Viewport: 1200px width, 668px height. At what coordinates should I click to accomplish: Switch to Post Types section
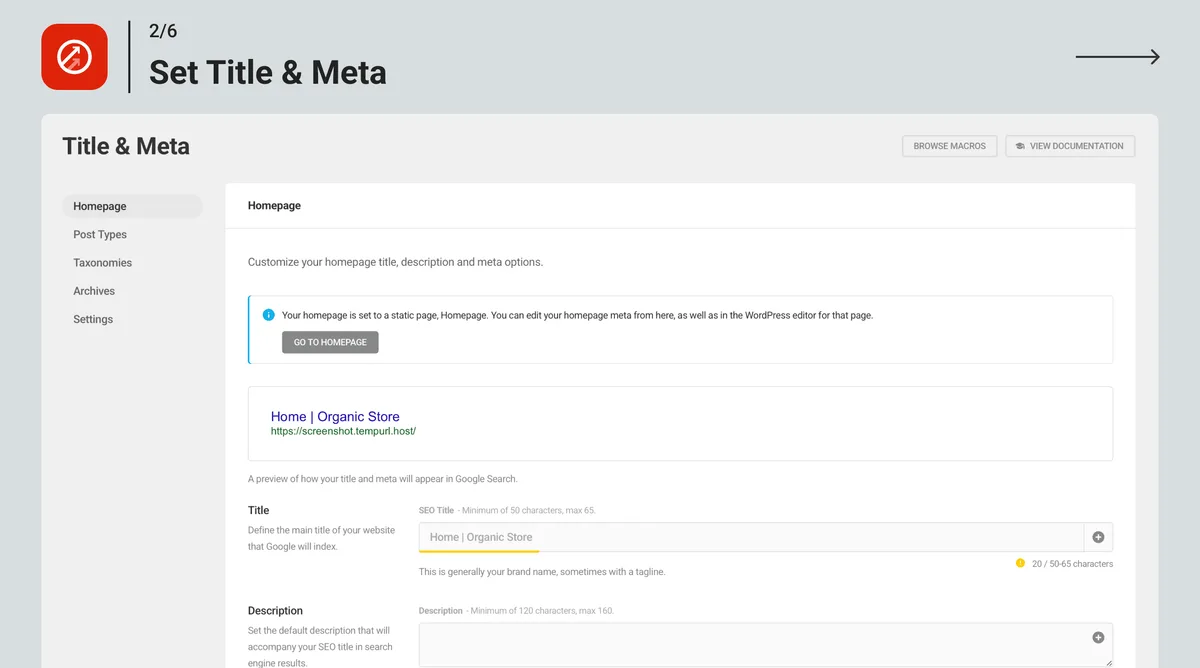point(100,234)
